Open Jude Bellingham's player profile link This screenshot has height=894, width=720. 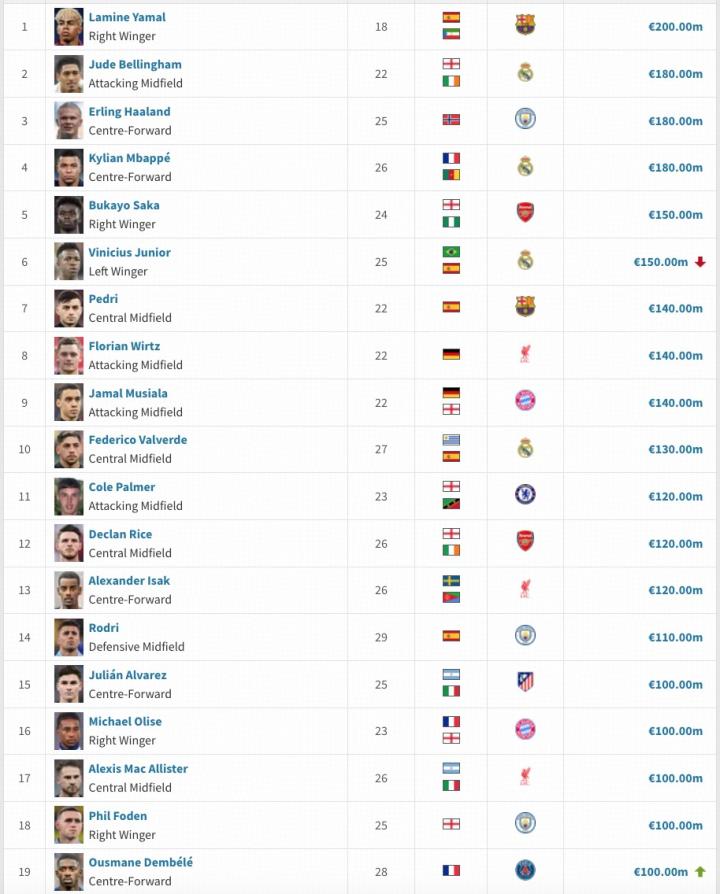(x=135, y=65)
